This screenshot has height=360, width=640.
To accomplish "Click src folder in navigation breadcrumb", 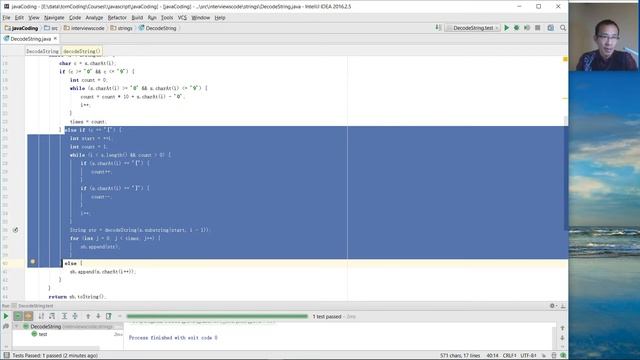I will [51, 28].
